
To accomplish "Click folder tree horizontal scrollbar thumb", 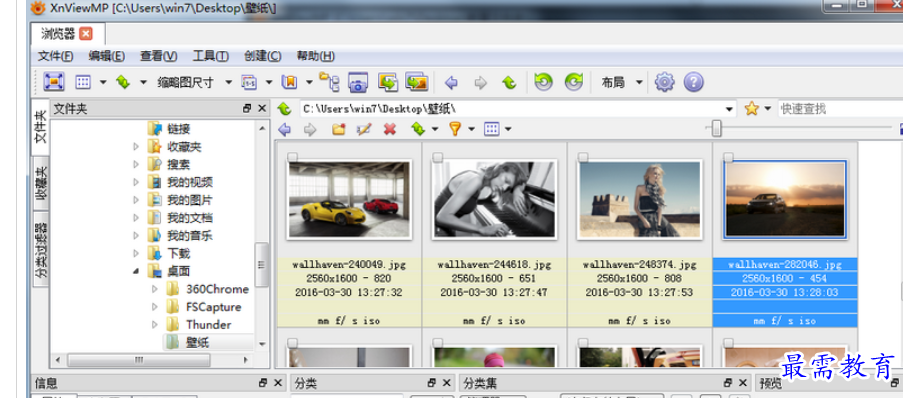I will click(x=138, y=361).
